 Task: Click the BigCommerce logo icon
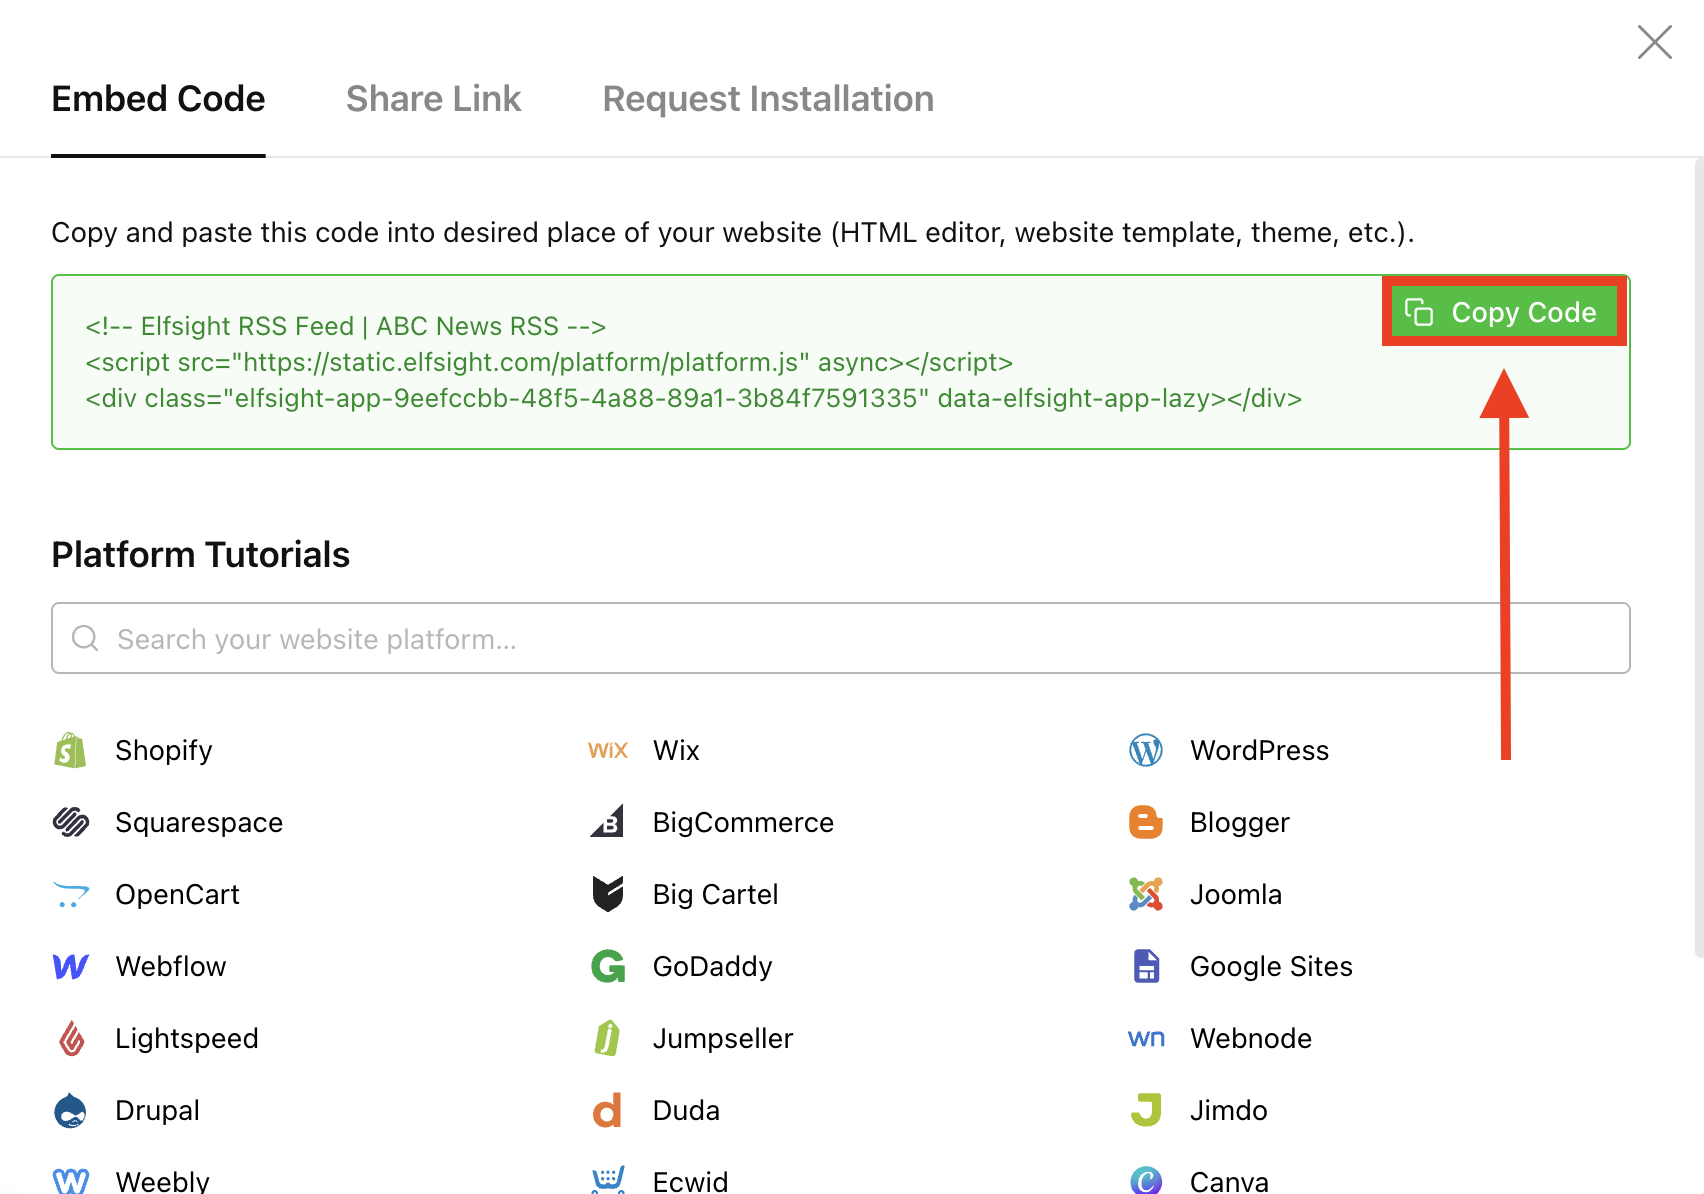point(608,821)
